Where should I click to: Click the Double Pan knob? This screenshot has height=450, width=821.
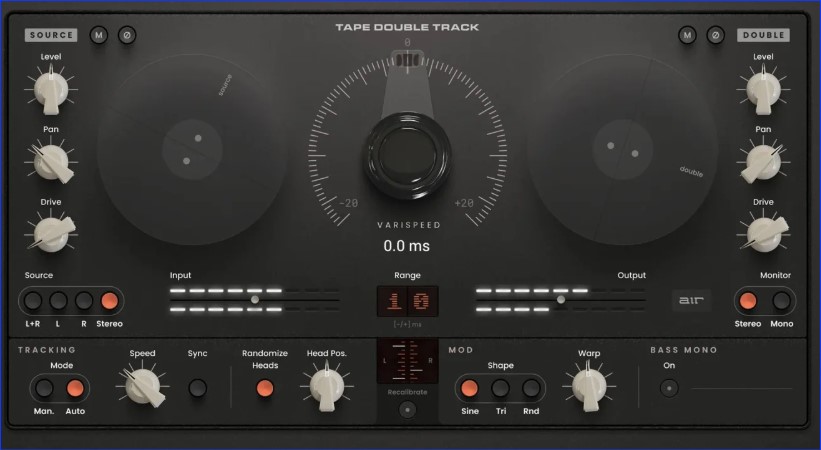click(x=763, y=162)
